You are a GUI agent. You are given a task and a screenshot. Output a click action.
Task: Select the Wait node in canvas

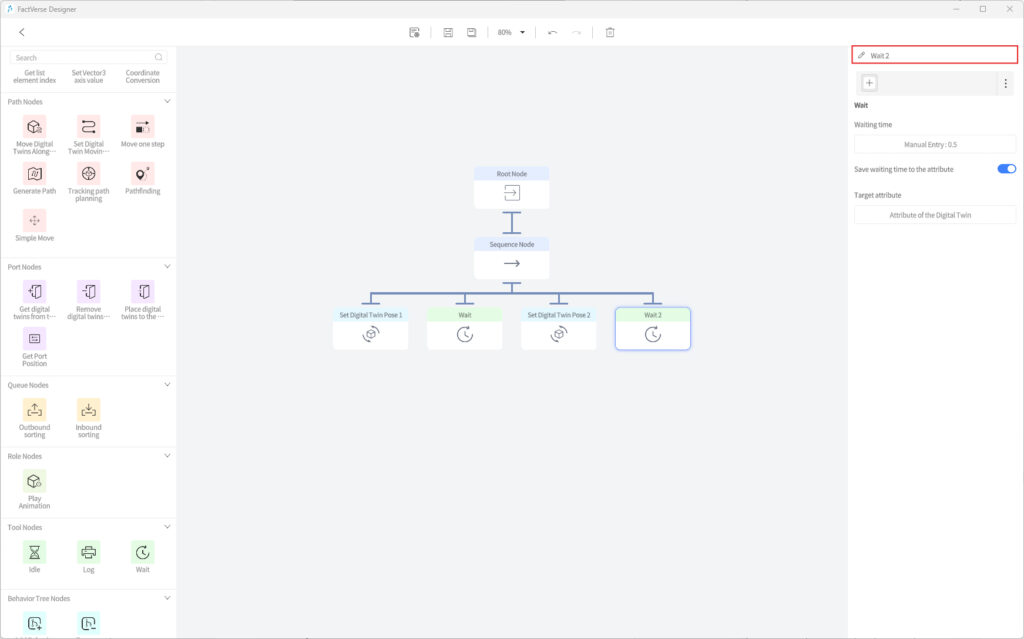[464, 329]
